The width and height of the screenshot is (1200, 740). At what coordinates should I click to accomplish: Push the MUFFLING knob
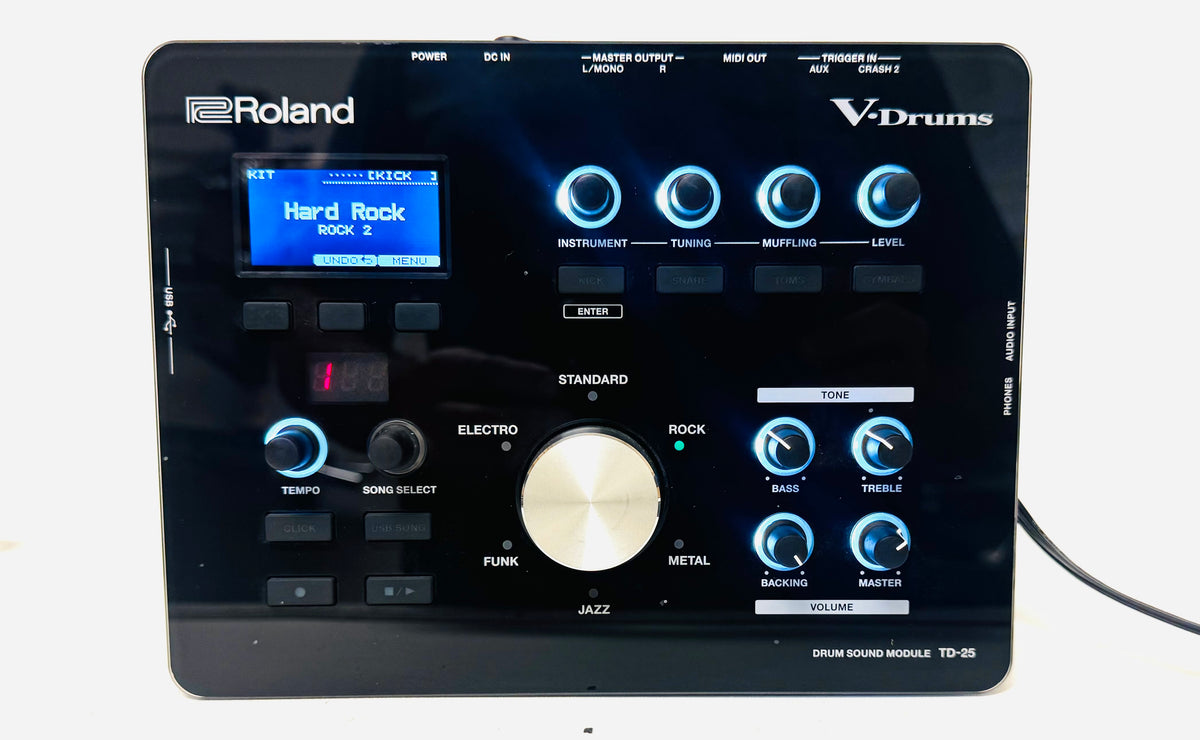[789, 196]
